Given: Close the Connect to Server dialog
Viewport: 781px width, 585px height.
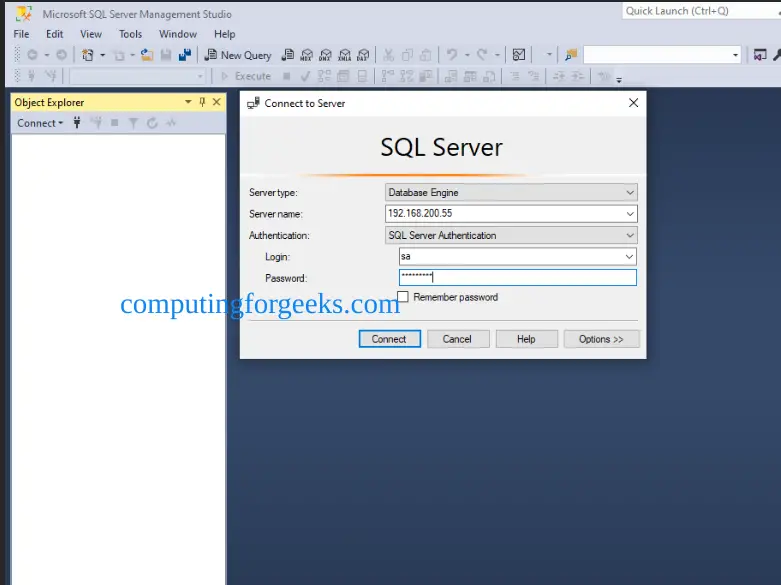Looking at the screenshot, I should tap(634, 103).
